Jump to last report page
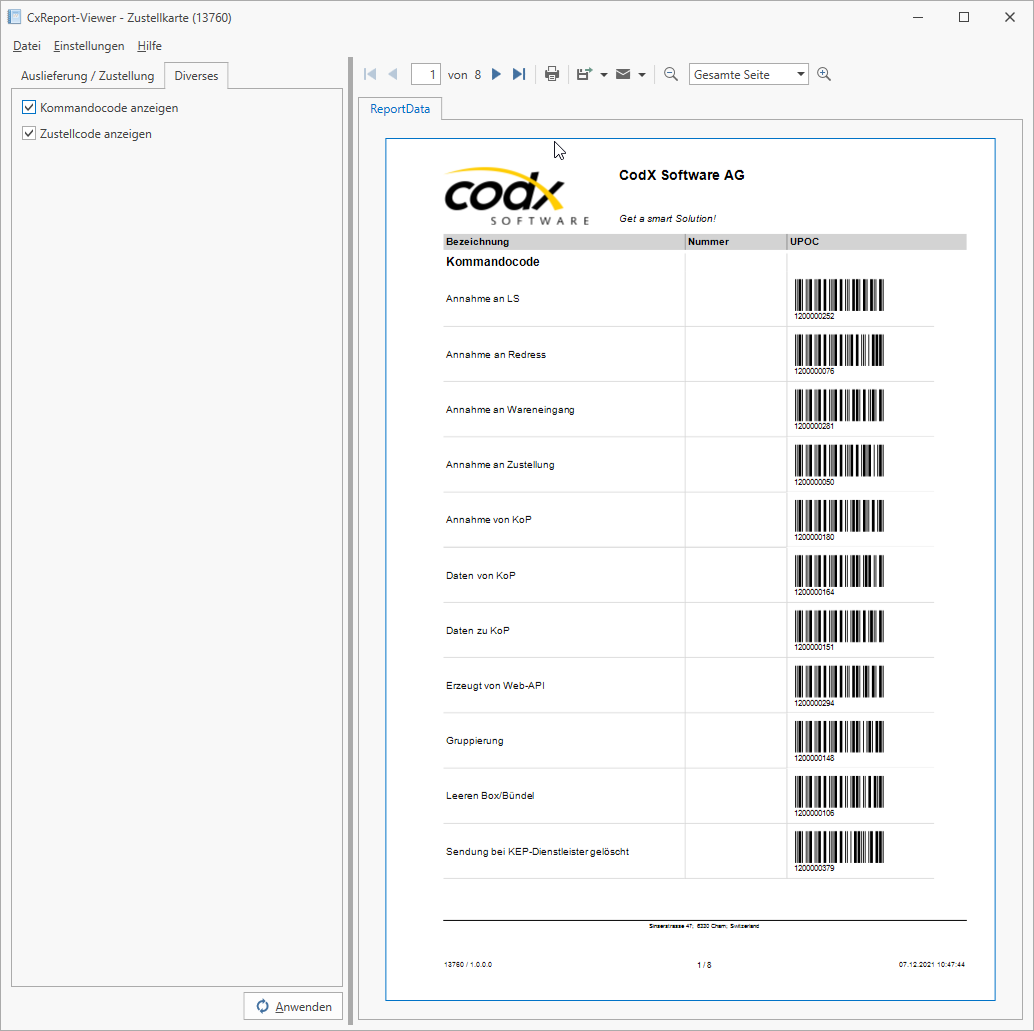This screenshot has width=1034, height=1031. (x=519, y=75)
